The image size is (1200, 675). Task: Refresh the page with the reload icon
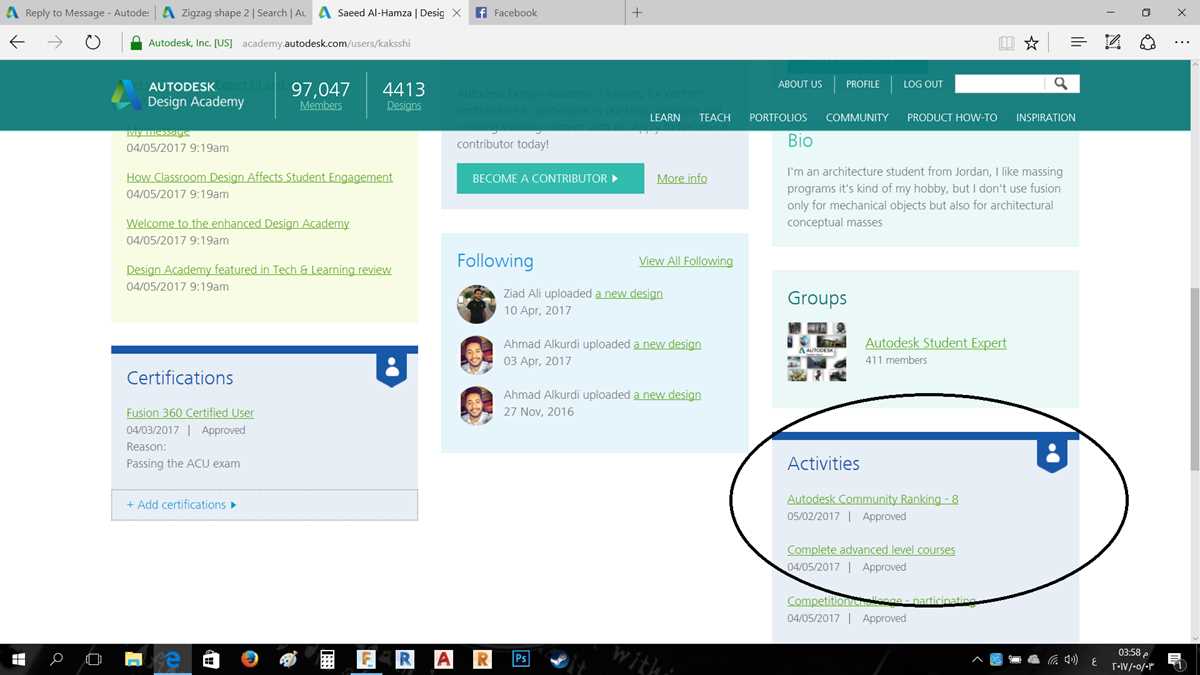(93, 42)
